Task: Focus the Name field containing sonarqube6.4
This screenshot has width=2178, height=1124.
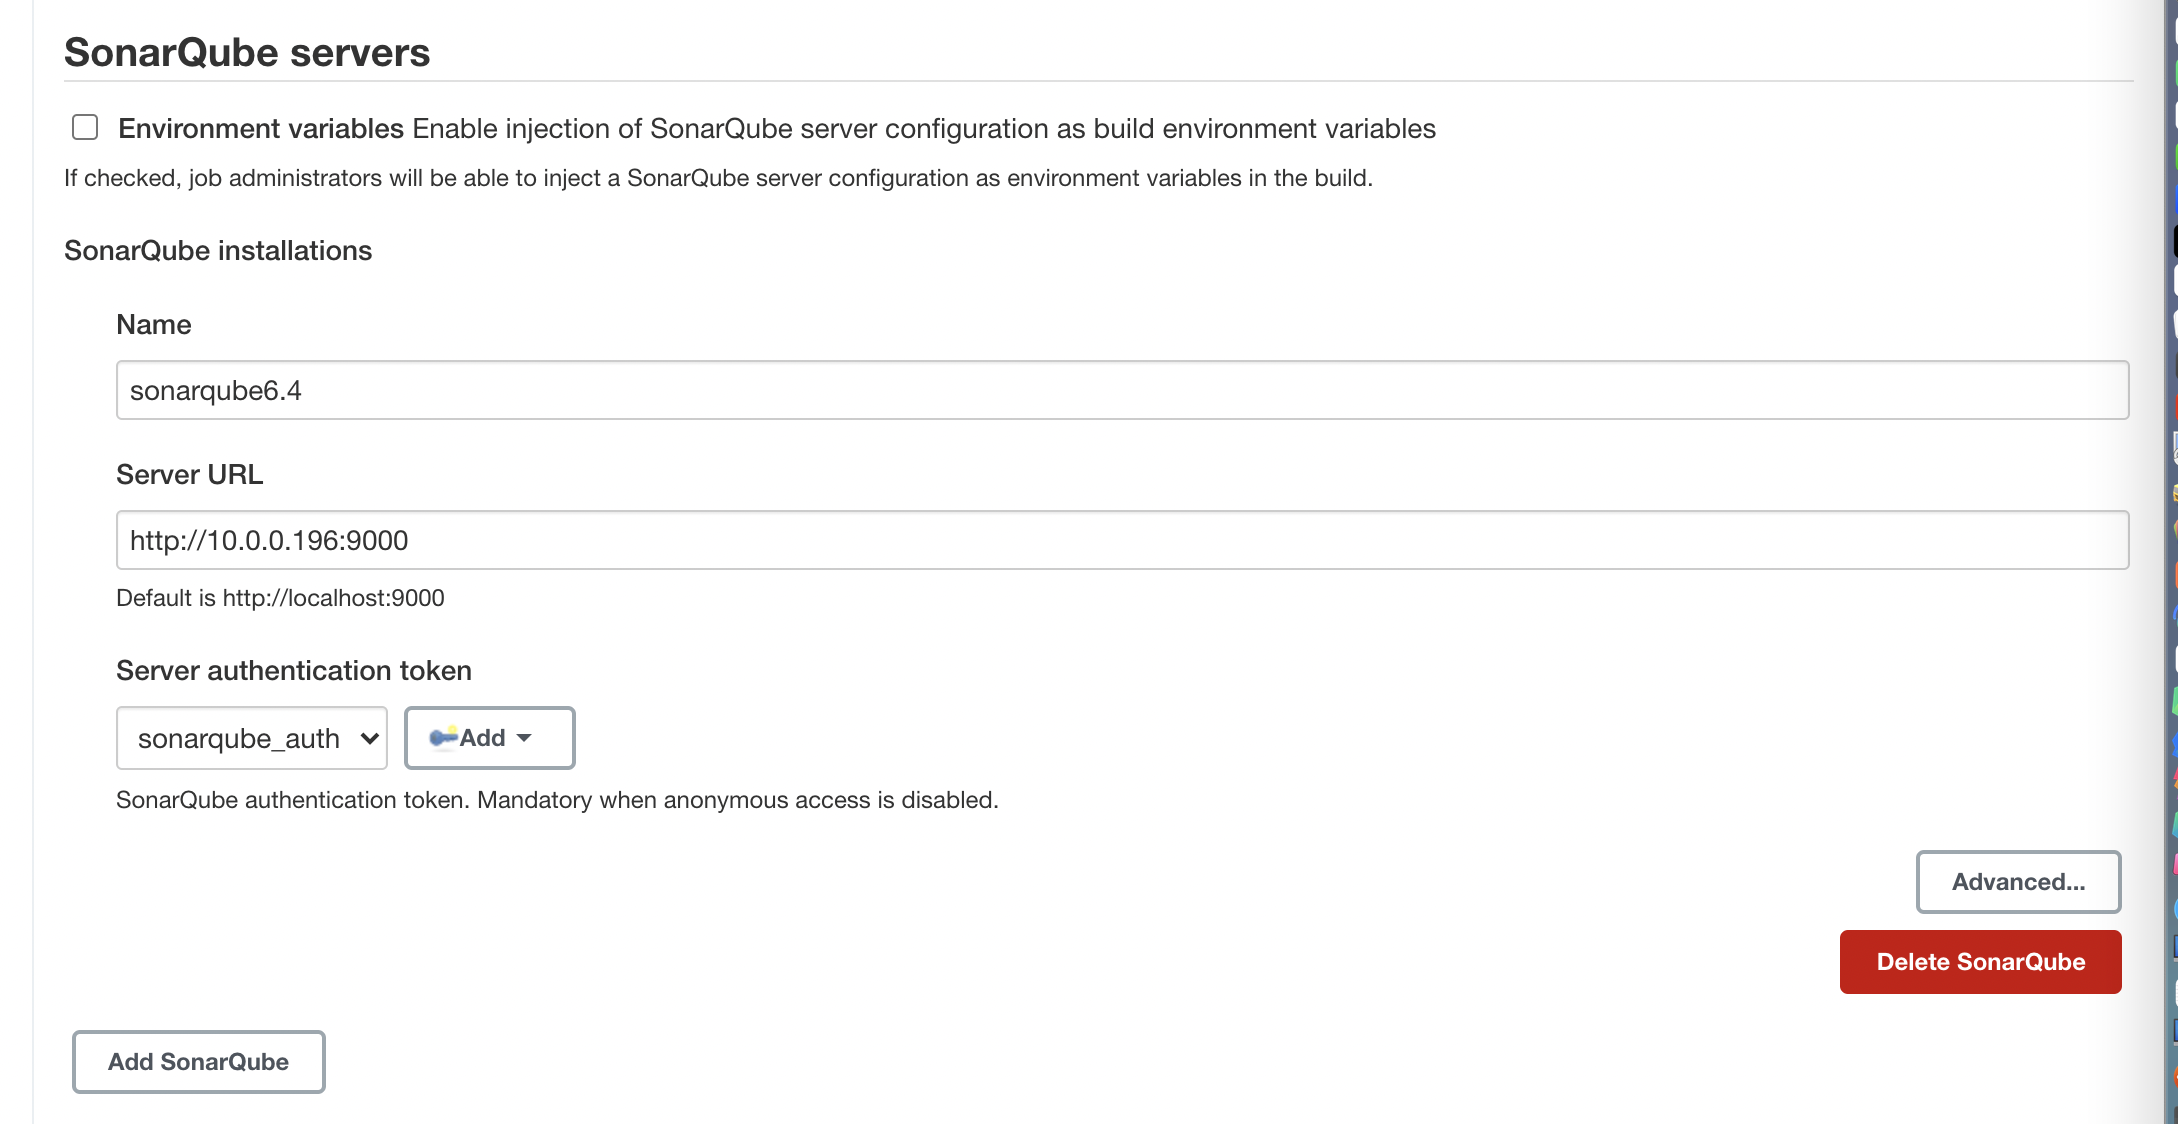Action: [1122, 390]
